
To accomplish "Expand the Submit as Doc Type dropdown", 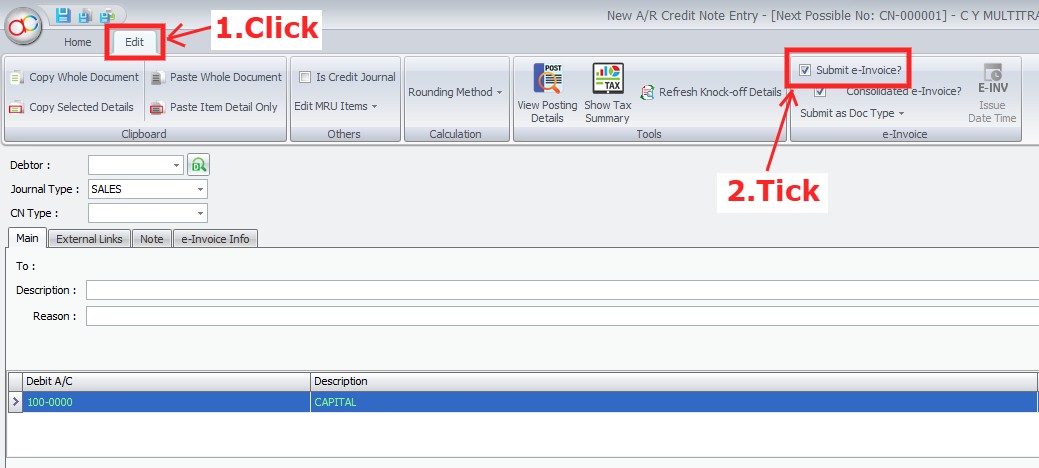I will click(x=851, y=113).
